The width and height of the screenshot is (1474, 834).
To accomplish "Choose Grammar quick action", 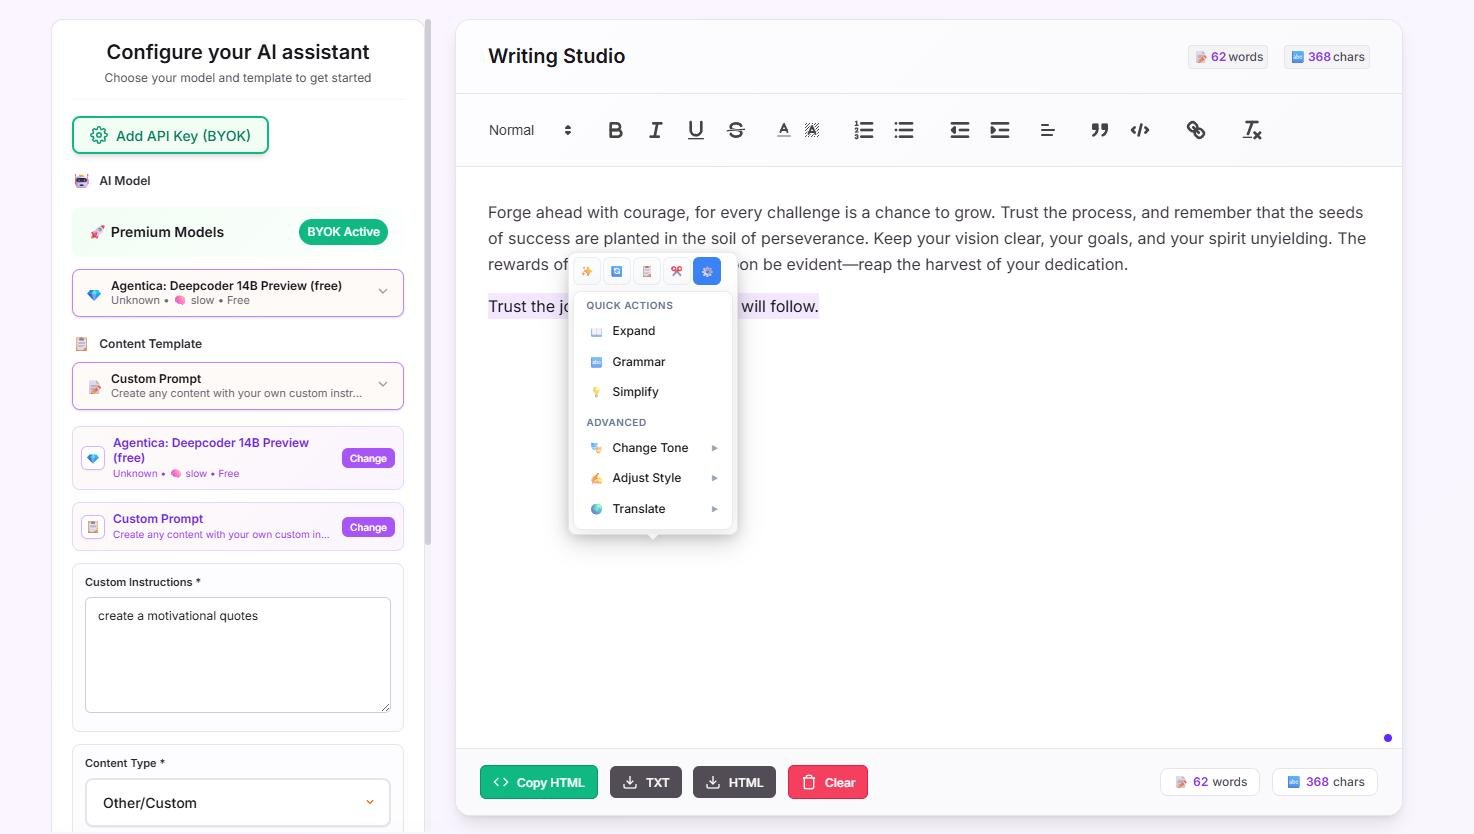I will [x=653, y=362].
